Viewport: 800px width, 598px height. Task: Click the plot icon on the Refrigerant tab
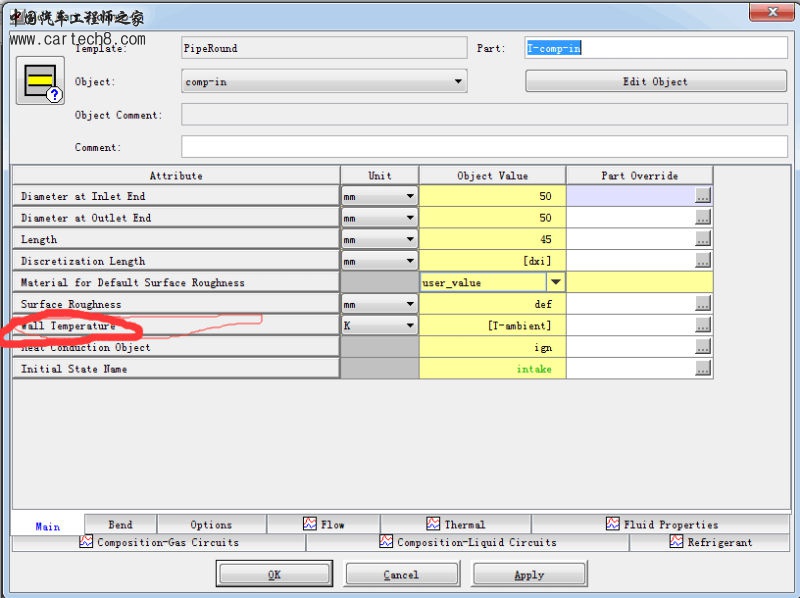point(676,541)
